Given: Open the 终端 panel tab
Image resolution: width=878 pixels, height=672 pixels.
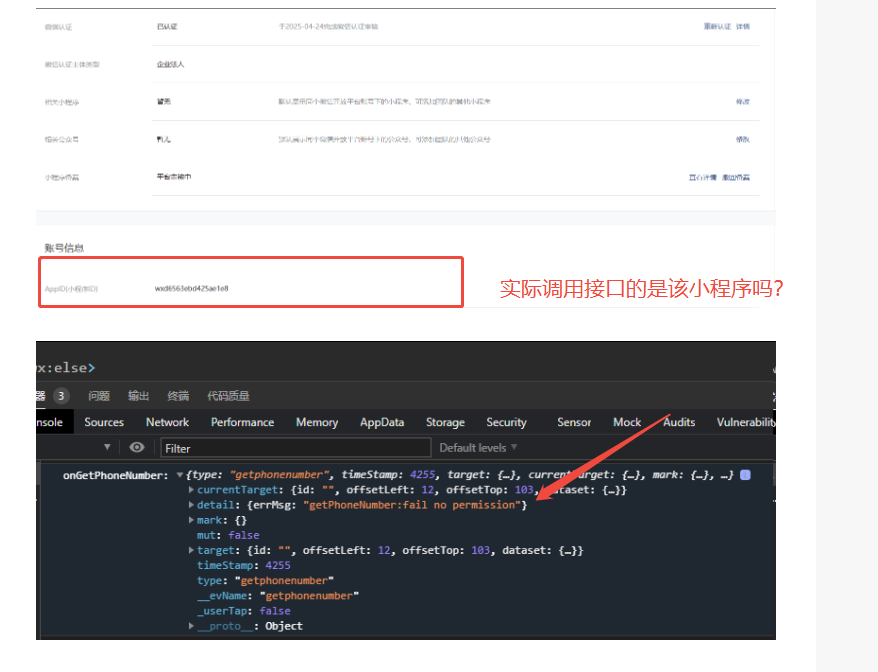Looking at the screenshot, I should point(178,396).
